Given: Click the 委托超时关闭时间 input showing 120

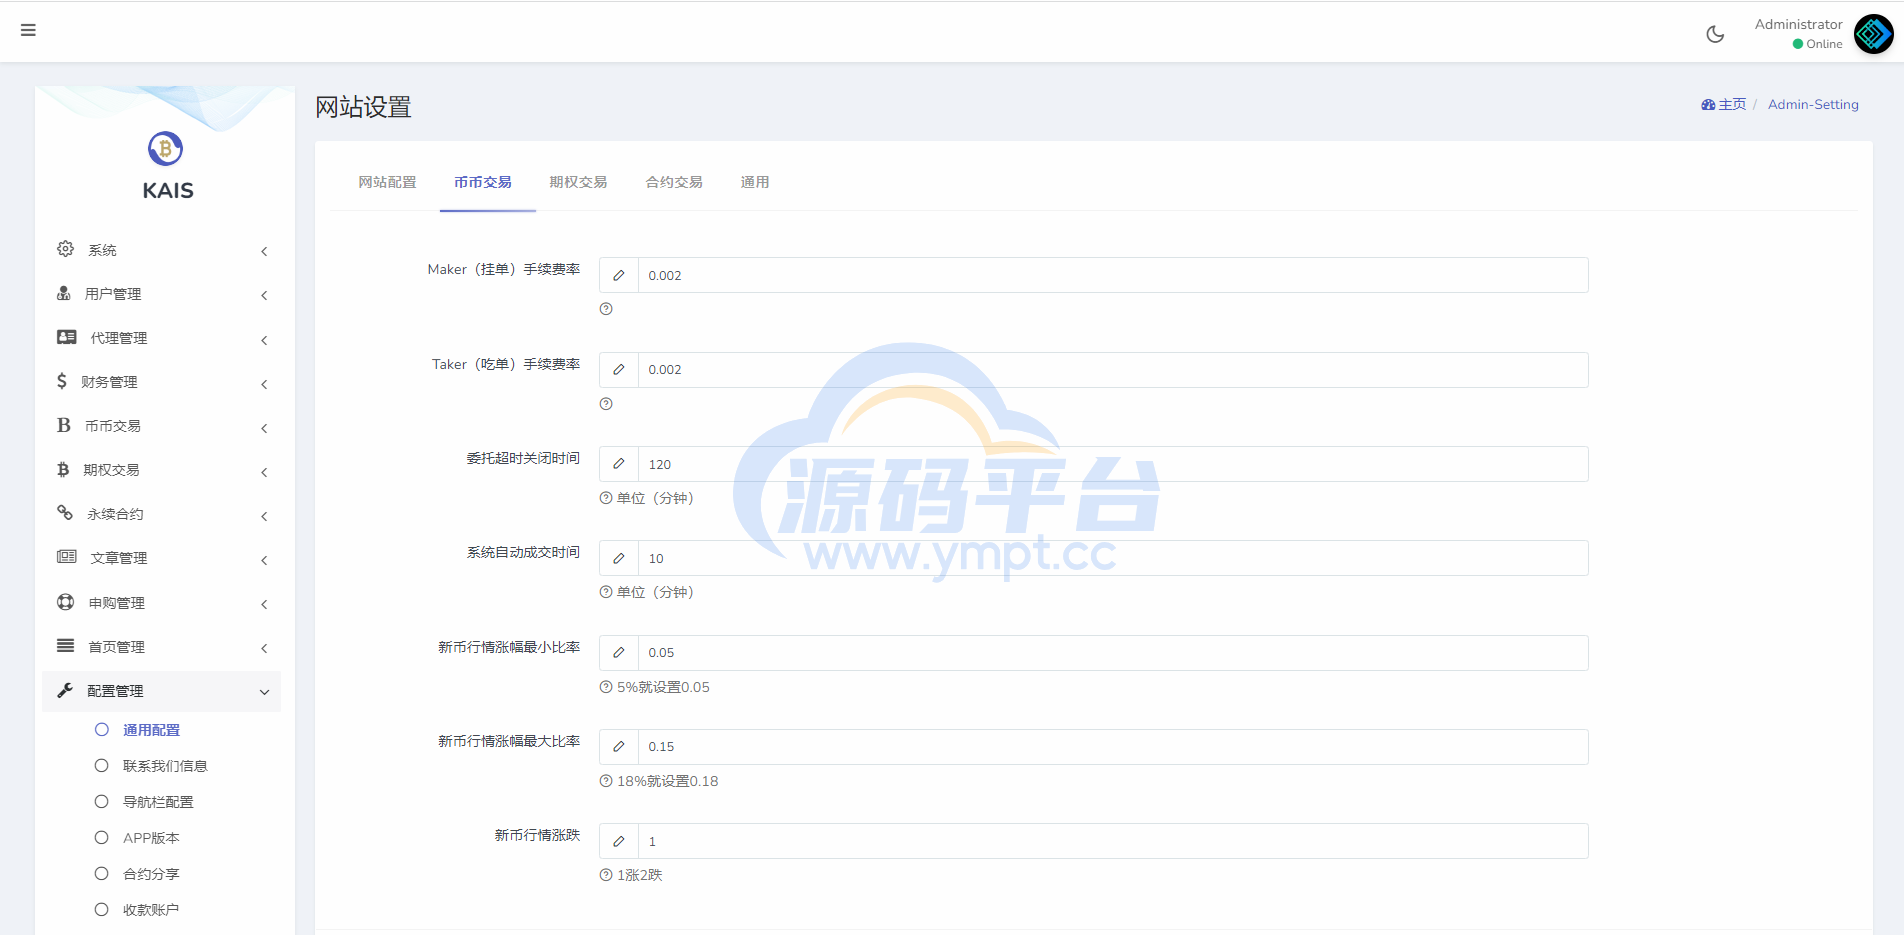Looking at the screenshot, I should [1113, 464].
